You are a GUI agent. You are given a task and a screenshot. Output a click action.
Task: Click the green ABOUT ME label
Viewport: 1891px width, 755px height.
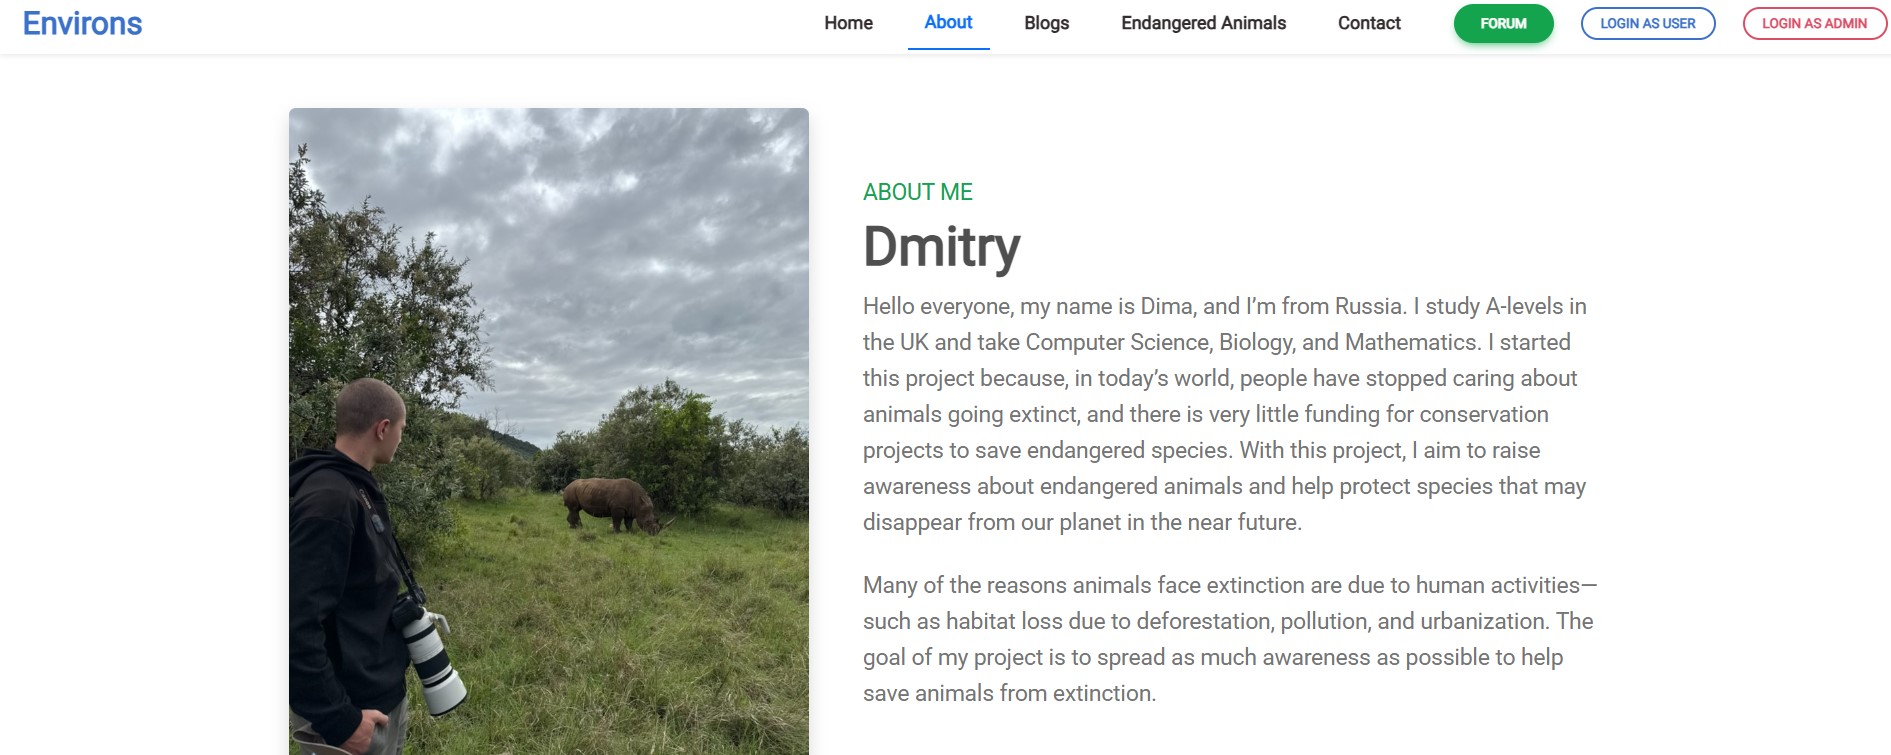[917, 192]
